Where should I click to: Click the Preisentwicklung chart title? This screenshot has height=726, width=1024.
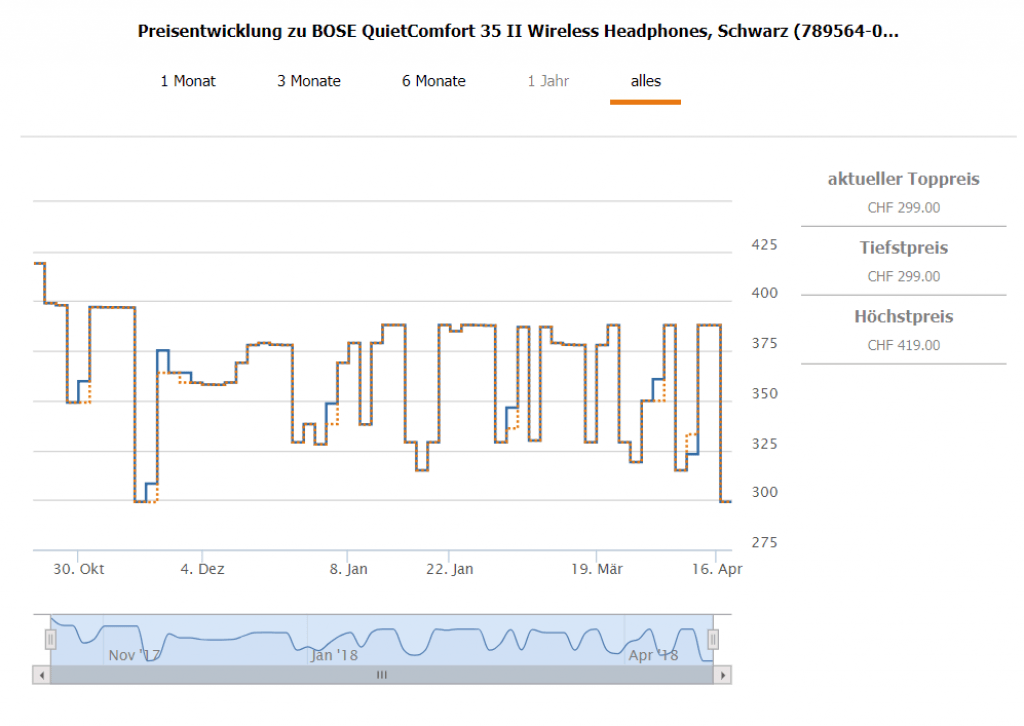pyautogui.click(x=517, y=31)
